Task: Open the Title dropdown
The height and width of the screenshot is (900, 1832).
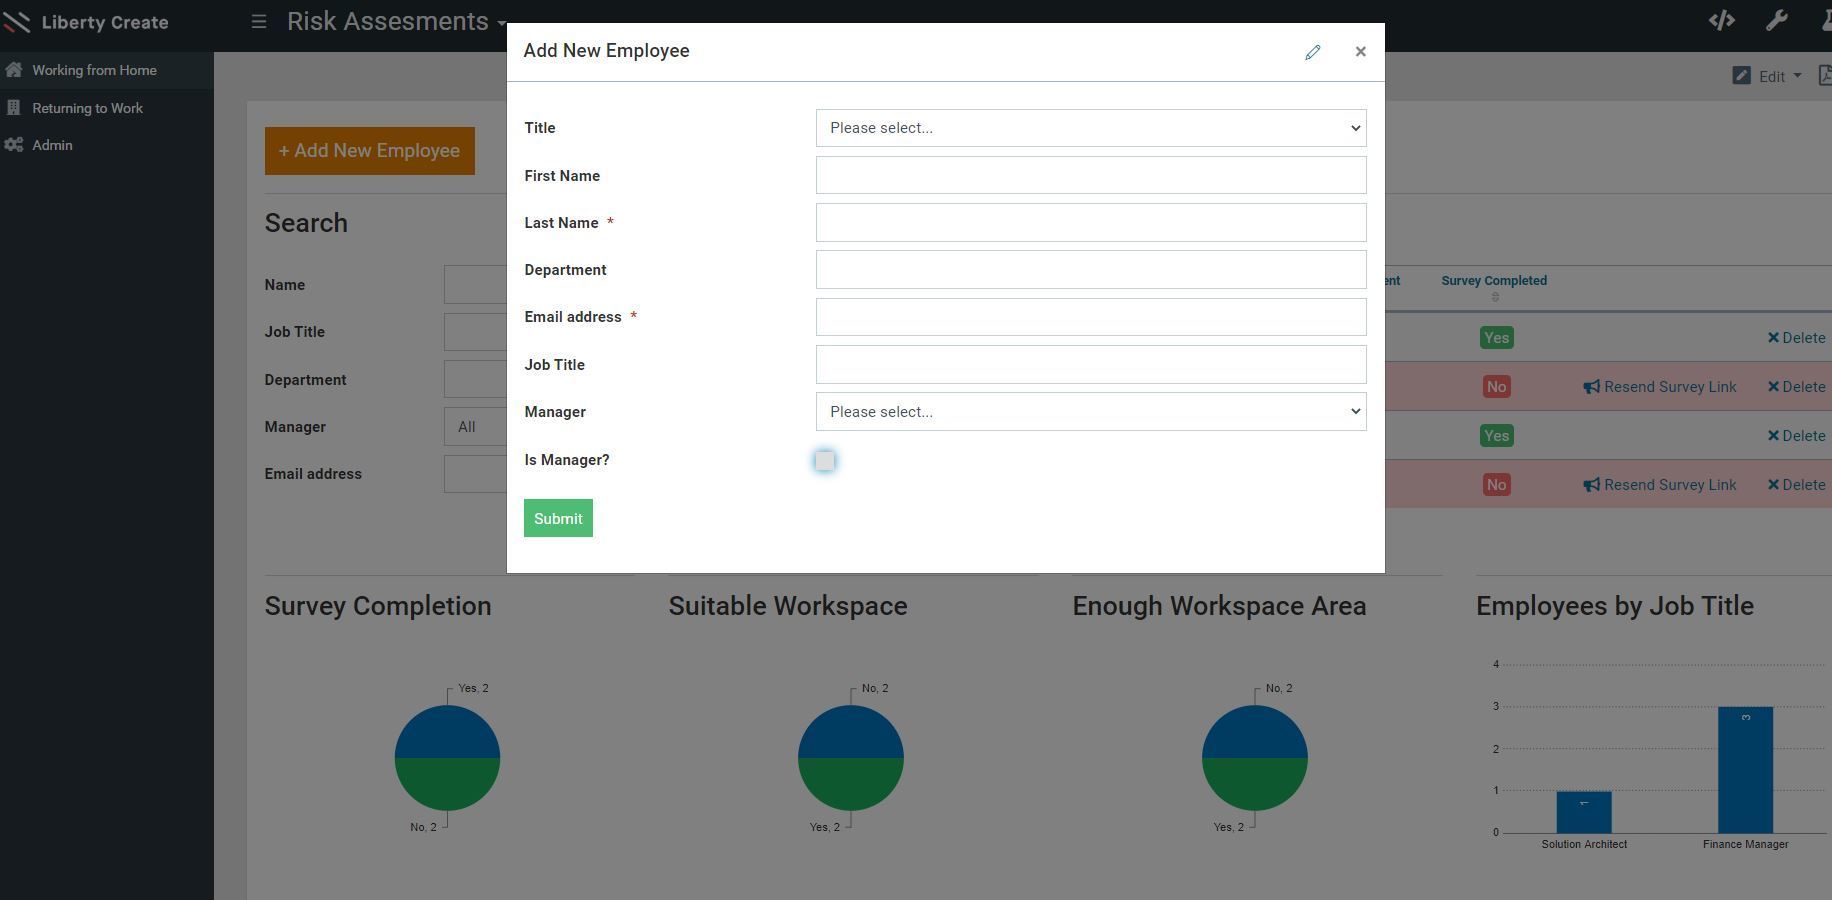Action: click(1090, 128)
